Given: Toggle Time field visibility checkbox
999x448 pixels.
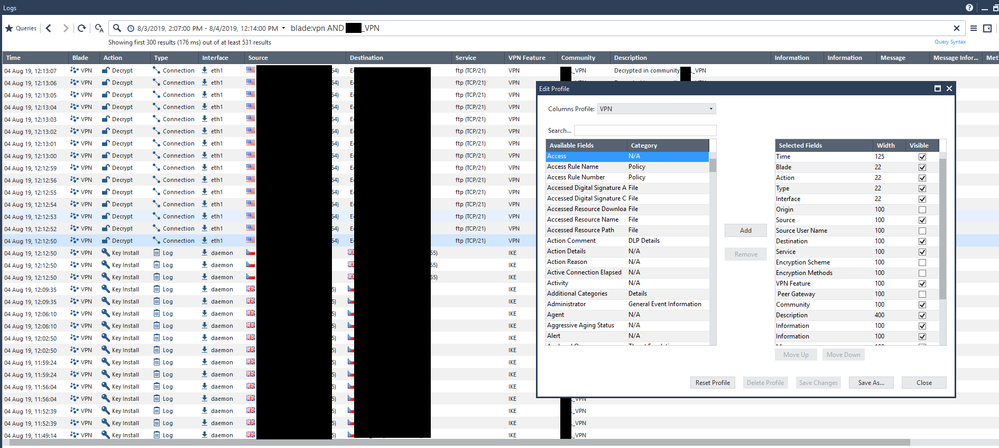Looking at the screenshot, I should click(x=922, y=157).
